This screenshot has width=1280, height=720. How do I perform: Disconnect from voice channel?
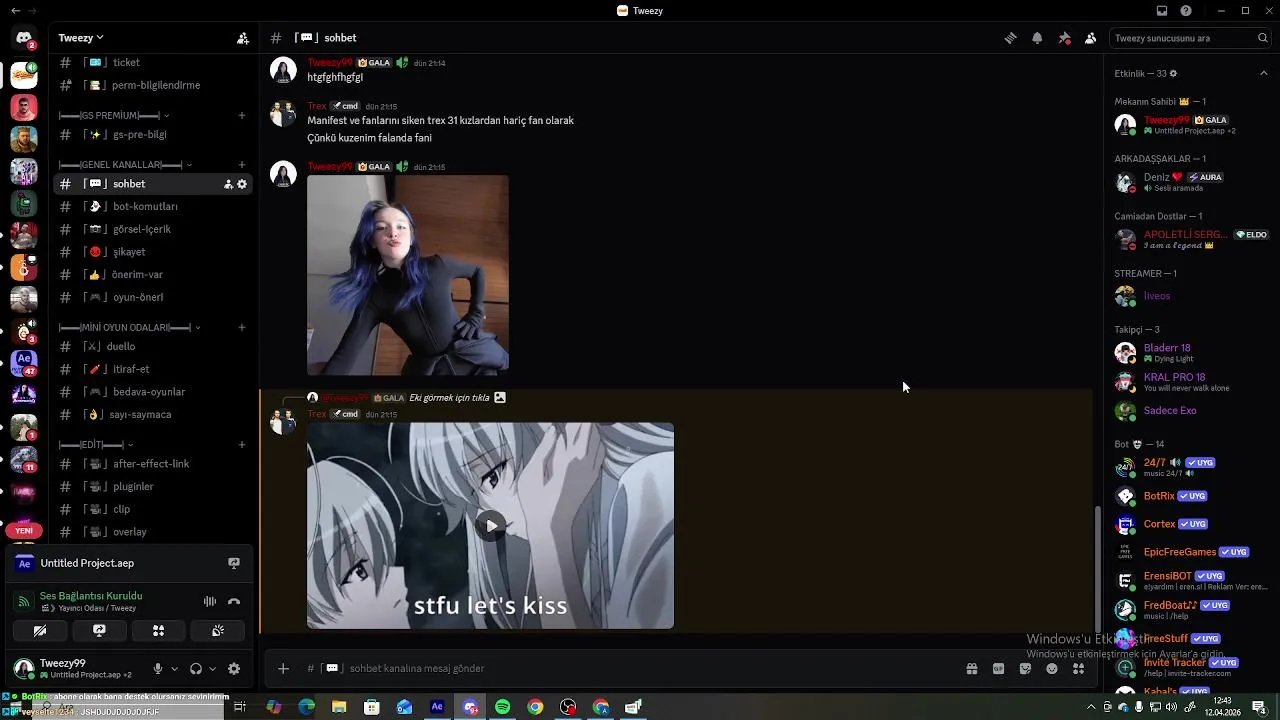coord(234,601)
